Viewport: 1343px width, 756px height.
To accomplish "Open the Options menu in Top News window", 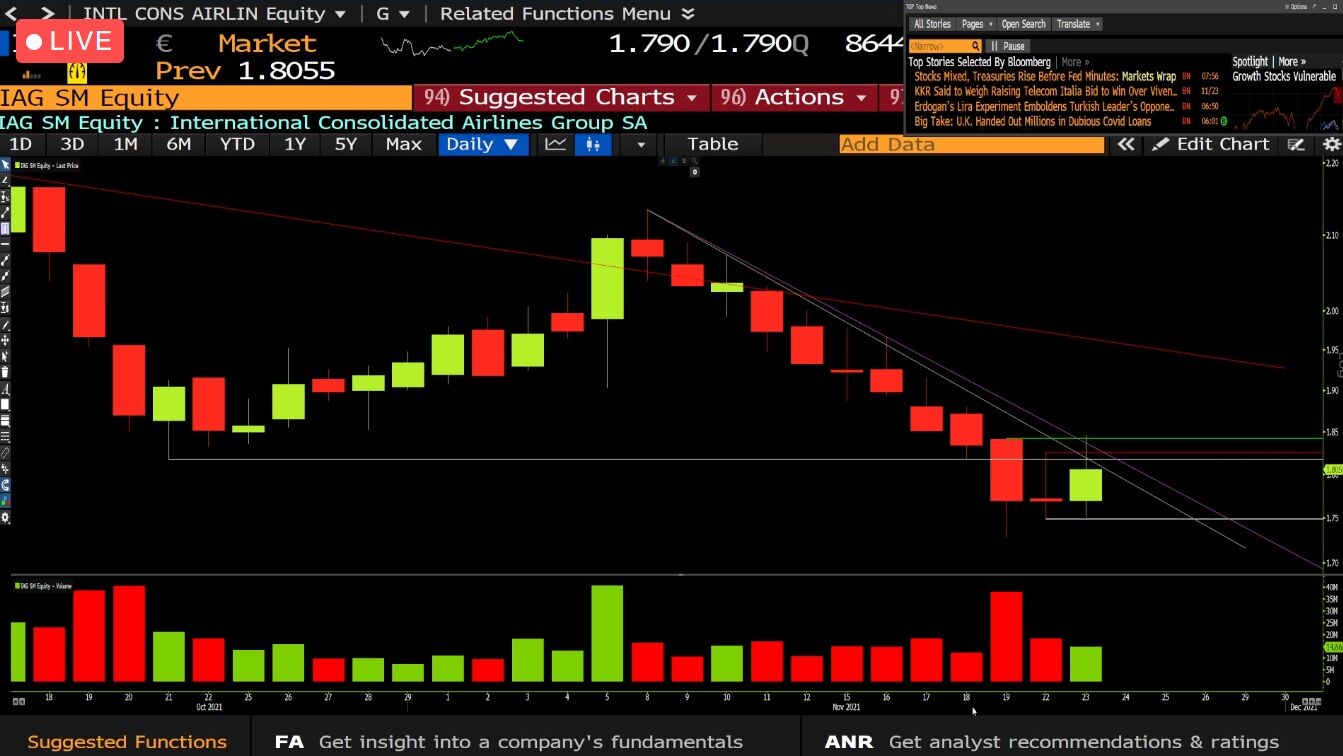I will [1296, 6].
